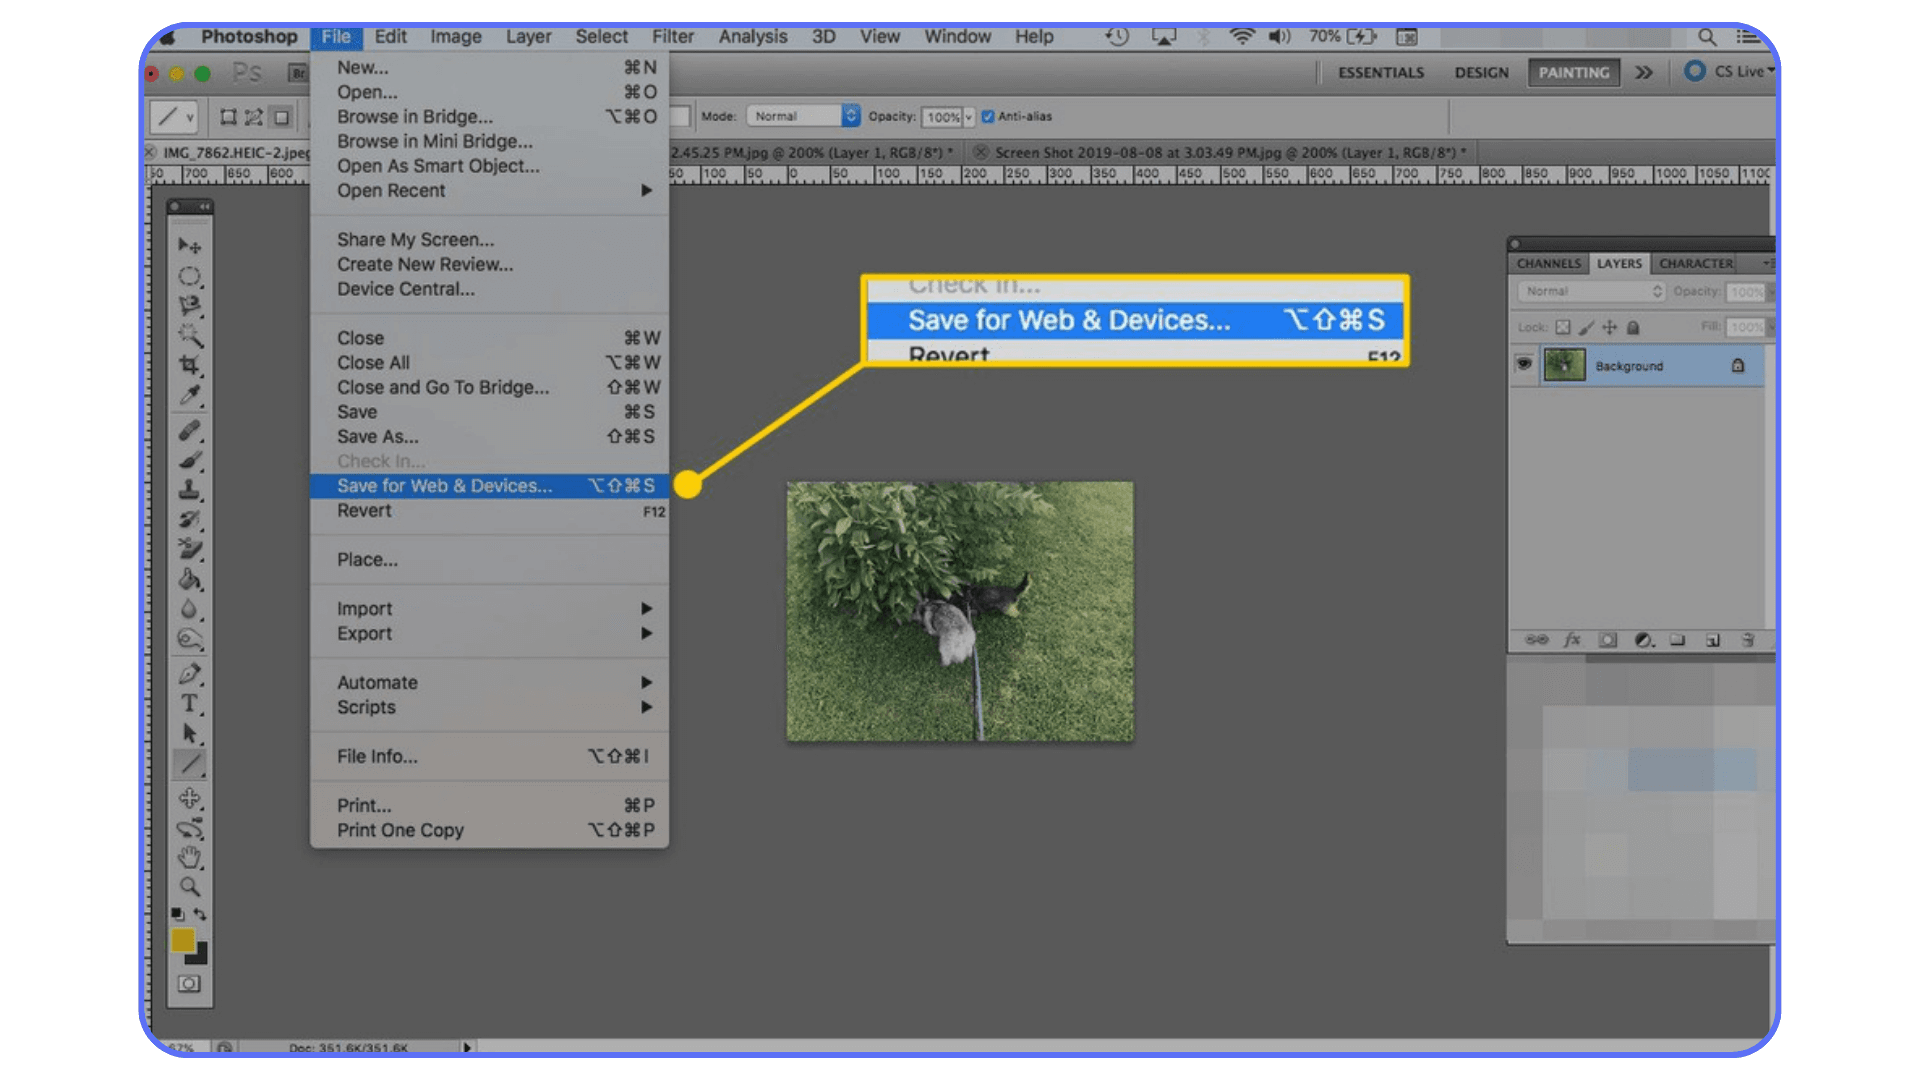The image size is (1920, 1080).
Task: Hide the Background layer with the eye
Action: (x=1524, y=364)
